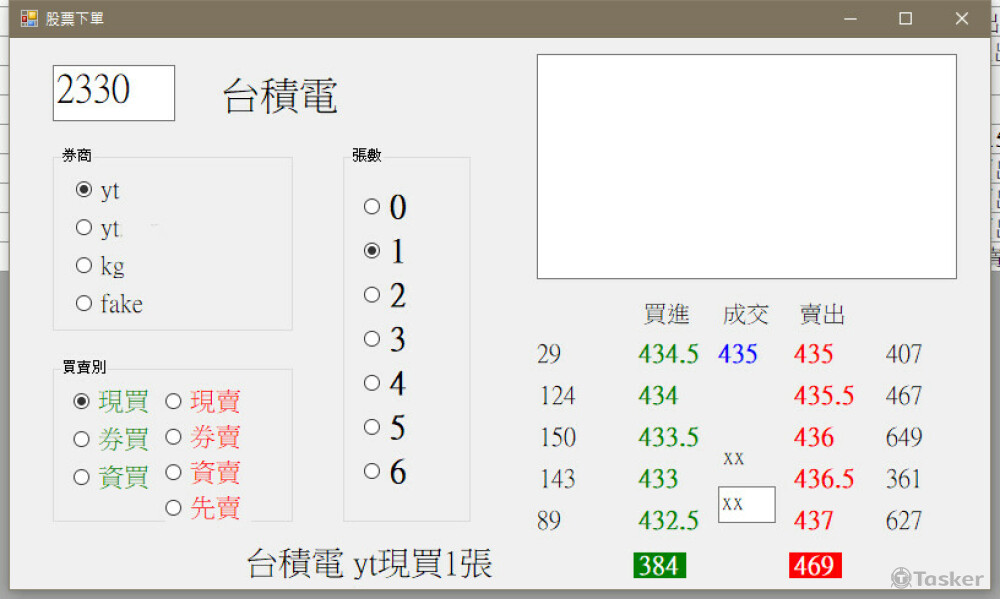Screen dimensions: 1000x599
Task: Click bid price 434
Action: (x=658, y=396)
